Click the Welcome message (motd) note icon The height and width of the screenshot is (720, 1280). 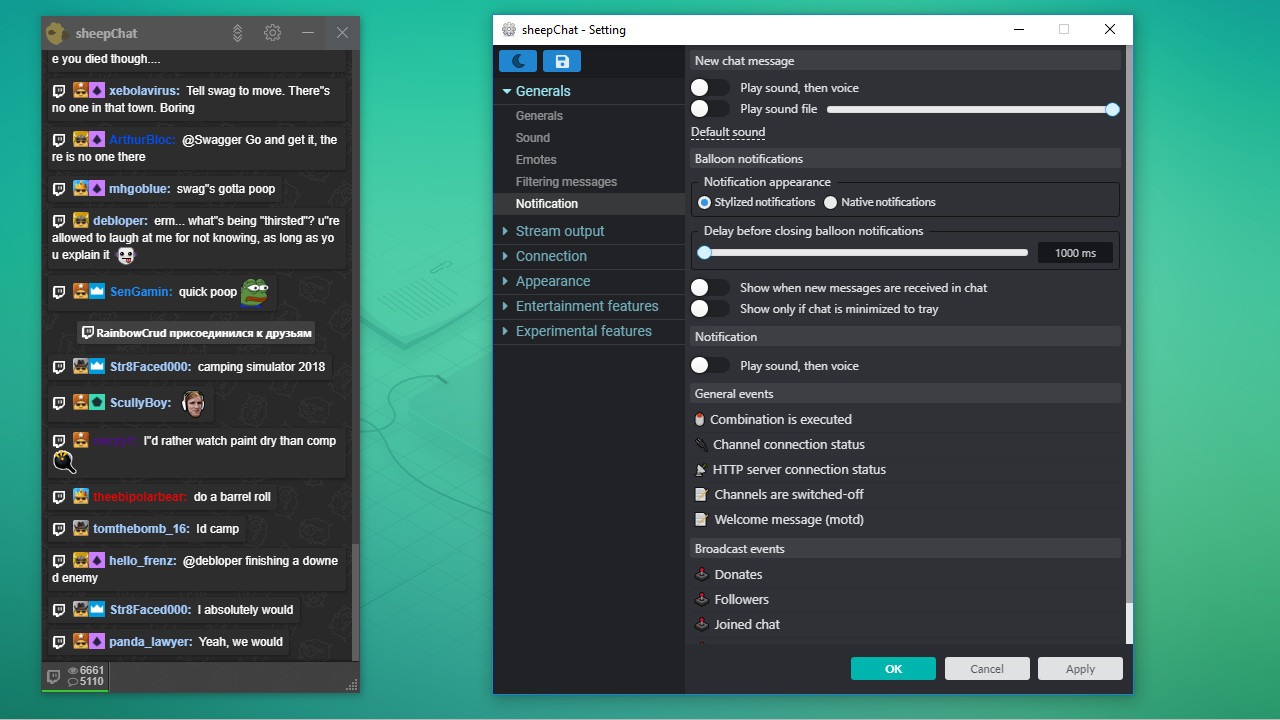[x=701, y=519]
